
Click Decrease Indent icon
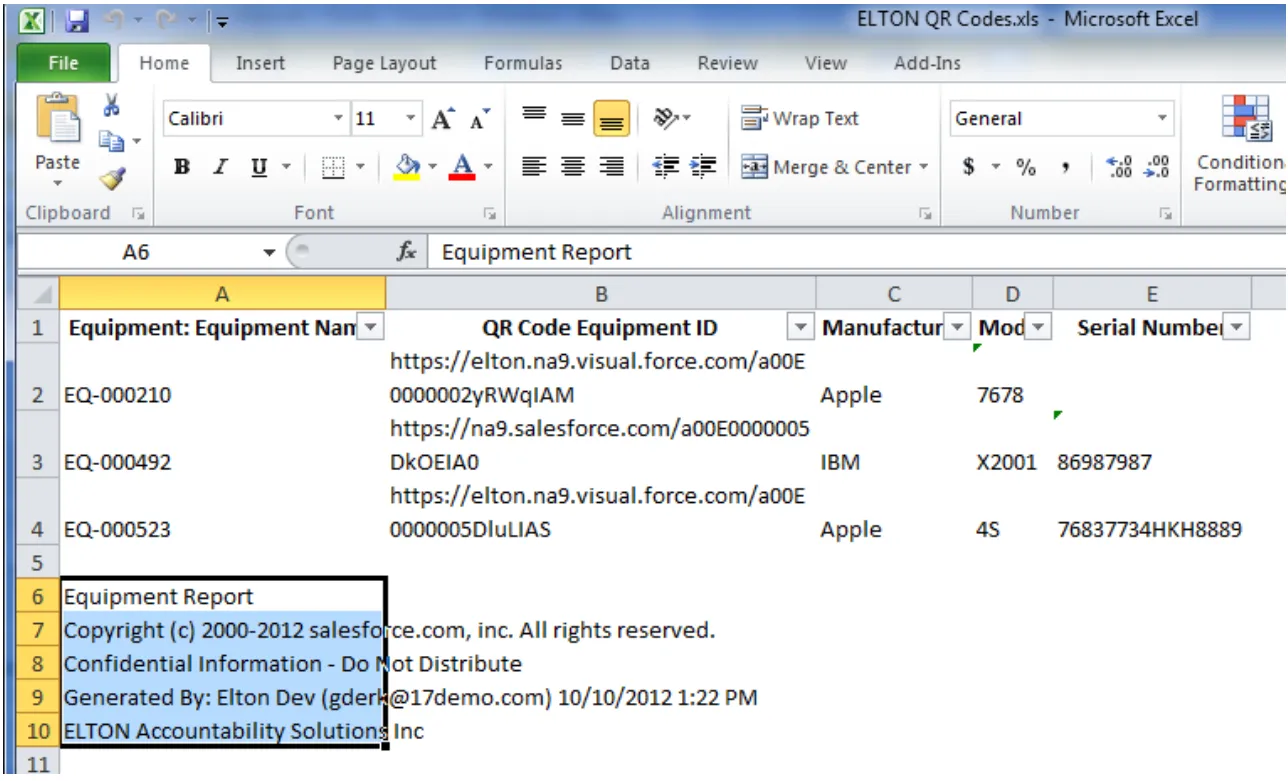pos(665,167)
